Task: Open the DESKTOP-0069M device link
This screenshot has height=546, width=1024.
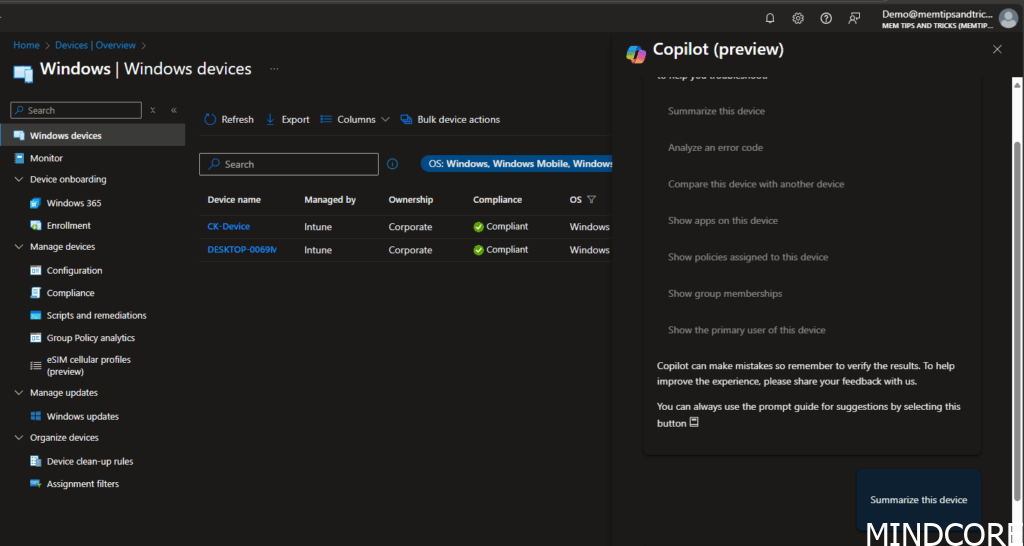Action: [x=242, y=249]
